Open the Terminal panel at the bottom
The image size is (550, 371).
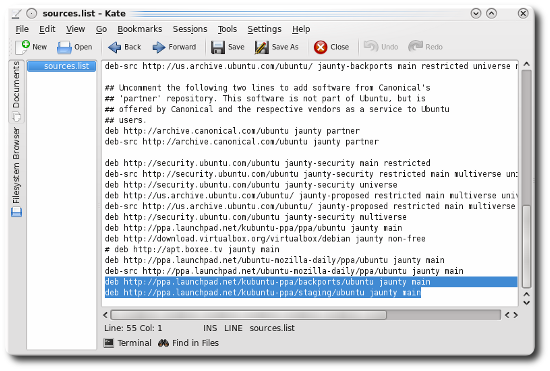128,343
